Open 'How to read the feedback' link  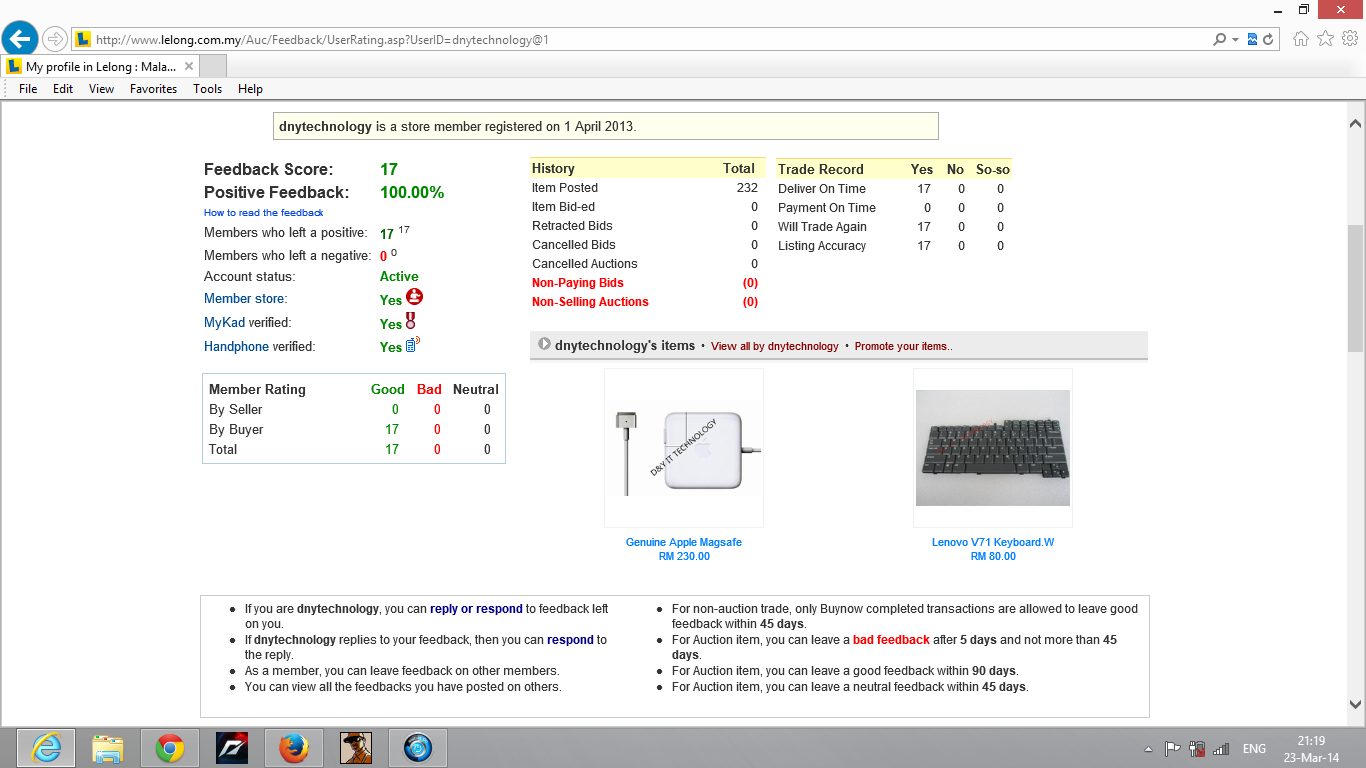pos(264,213)
